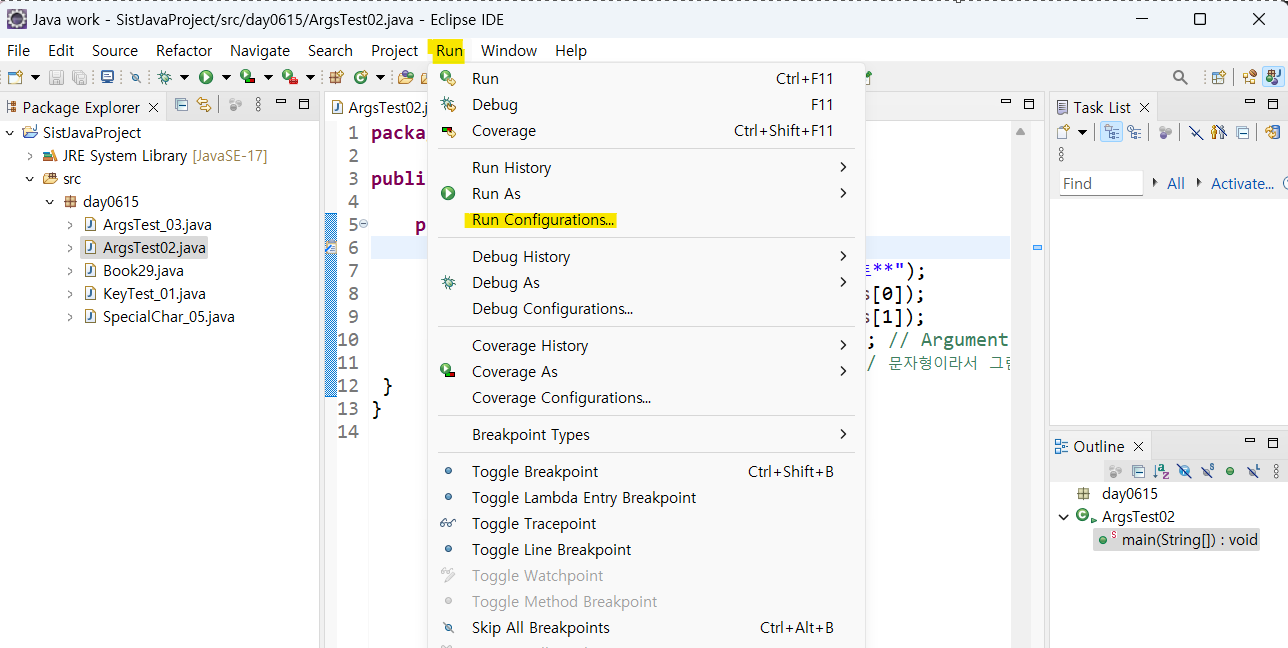
Task: Click the New file wizard toolbar icon
Action: click(15, 77)
